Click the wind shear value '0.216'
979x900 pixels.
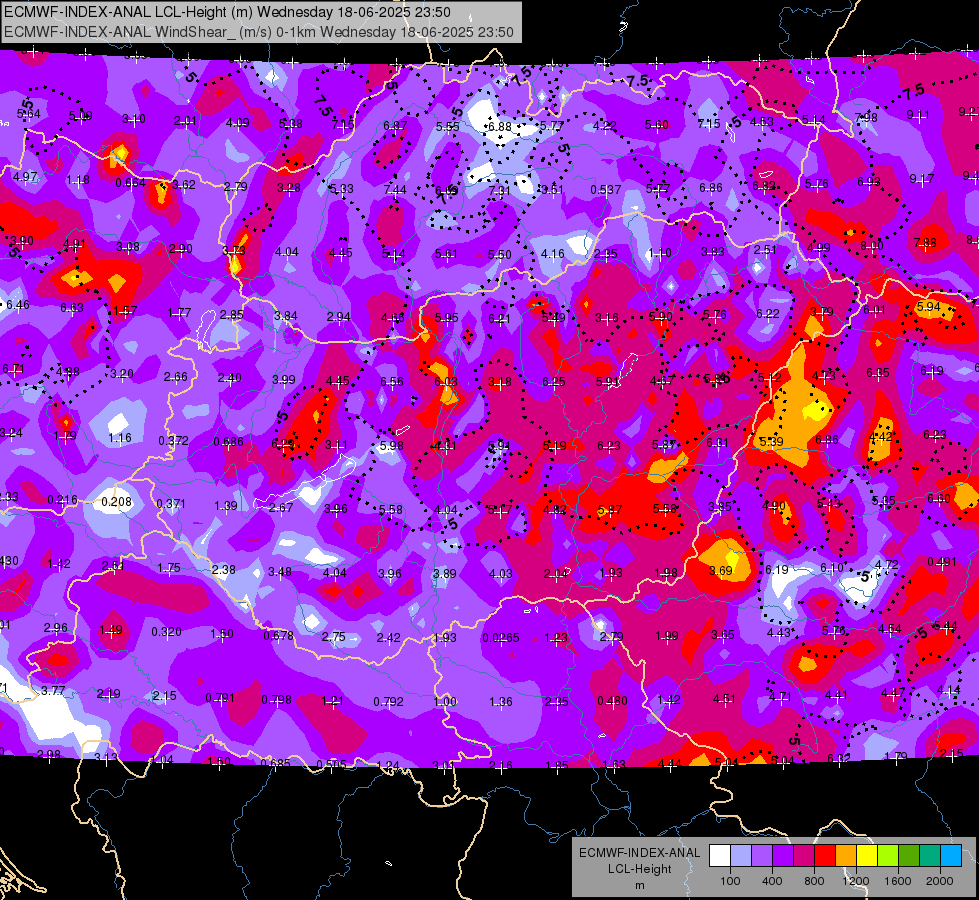click(63, 500)
